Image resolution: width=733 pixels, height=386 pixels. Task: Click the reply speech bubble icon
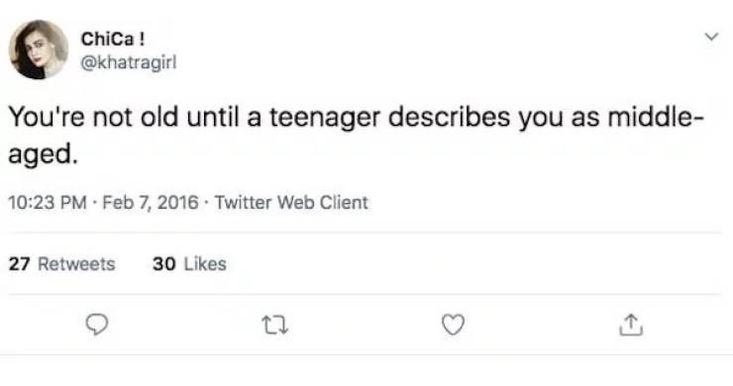coord(97,324)
